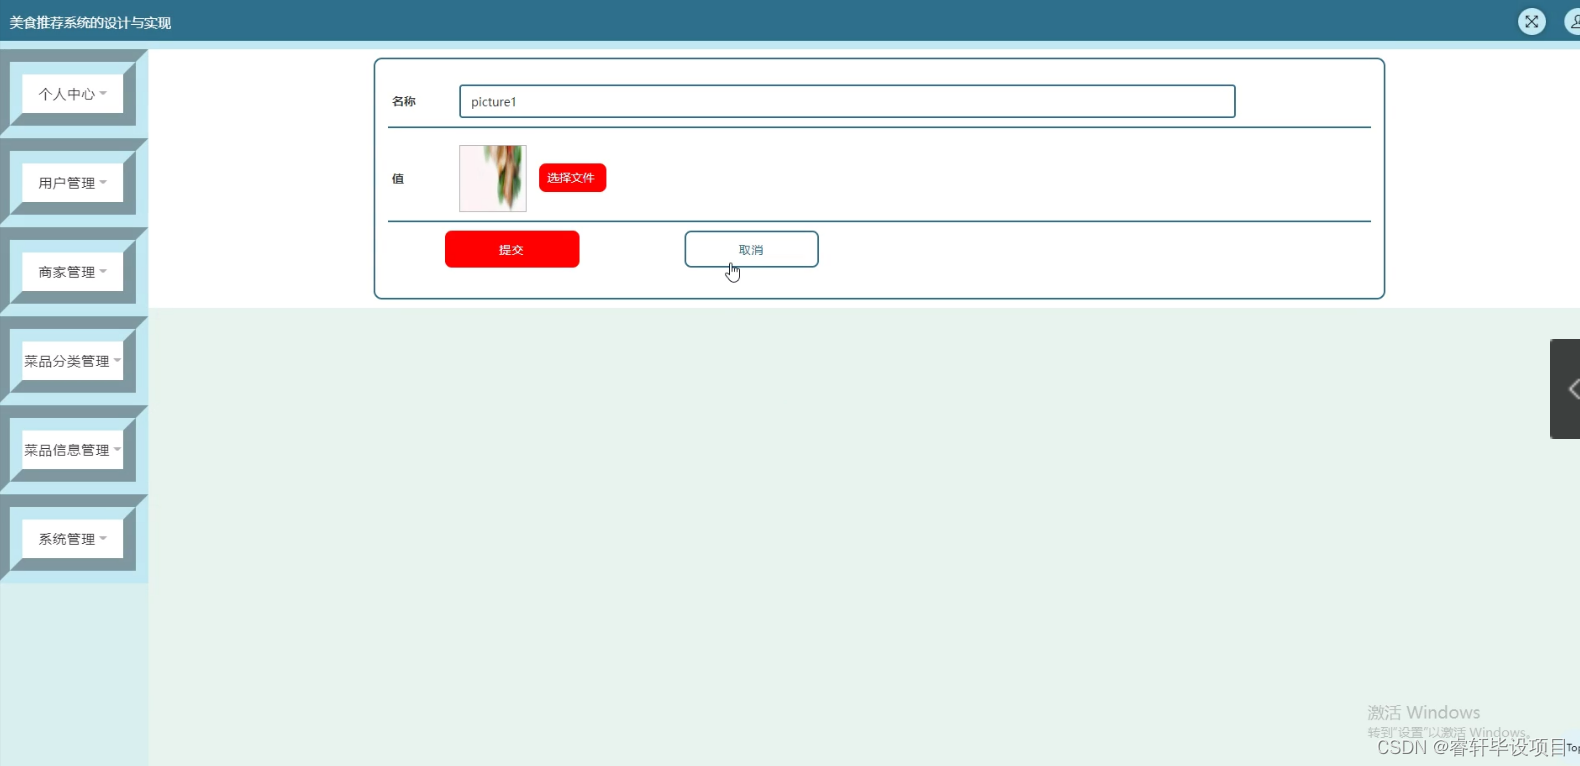
Task: Open the 商家管理 menu
Action: pos(72,272)
